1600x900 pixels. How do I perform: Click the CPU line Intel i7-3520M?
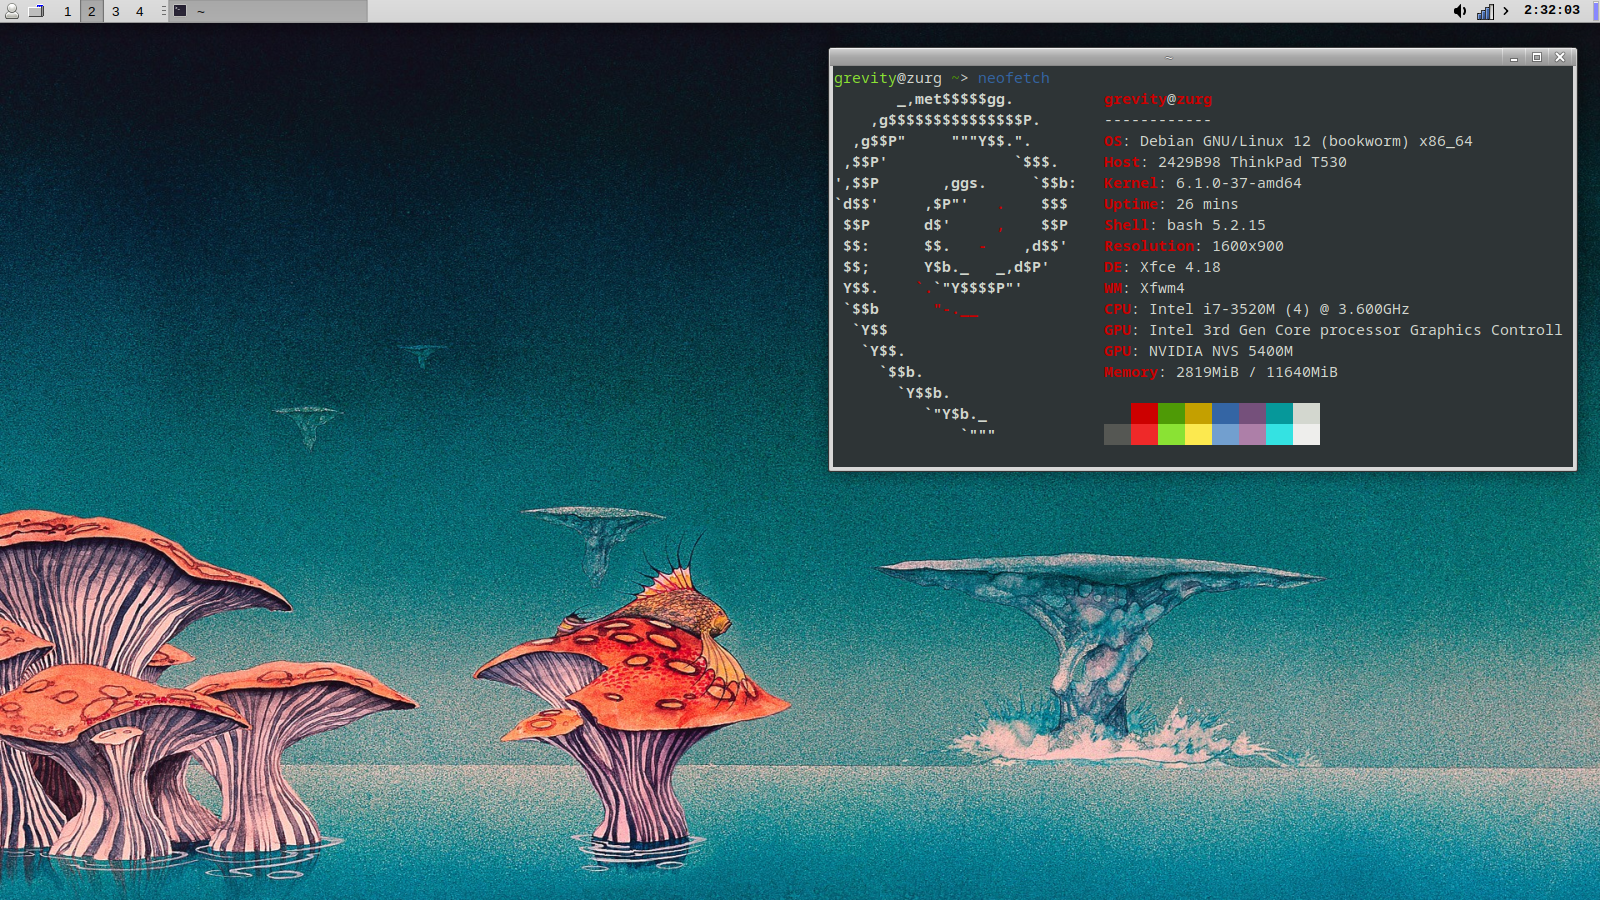click(x=1257, y=309)
